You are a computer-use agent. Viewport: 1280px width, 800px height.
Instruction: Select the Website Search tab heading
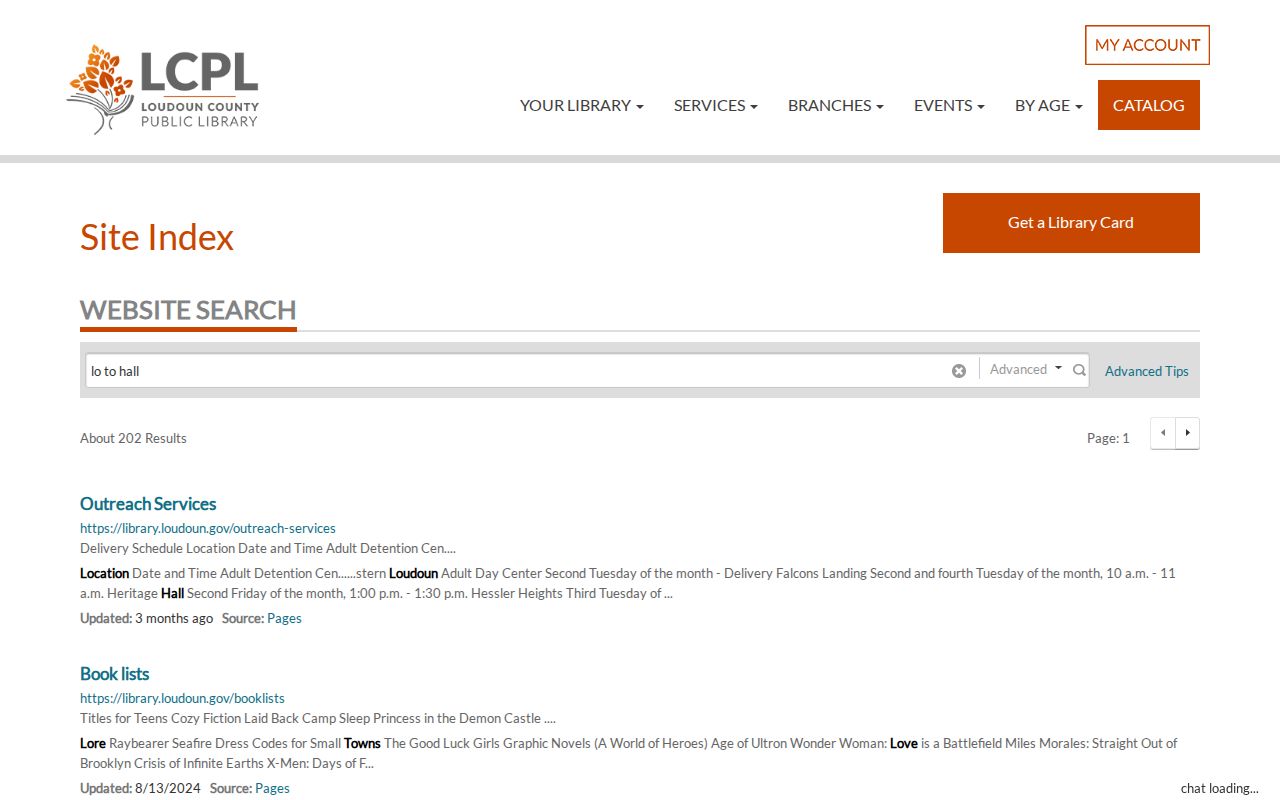click(x=188, y=310)
